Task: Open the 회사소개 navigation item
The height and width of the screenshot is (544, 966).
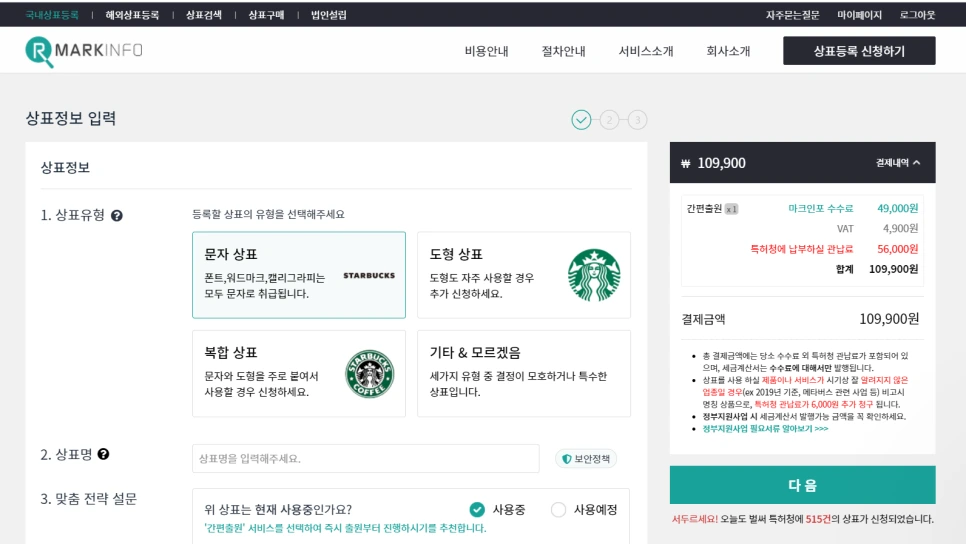Action: pyautogui.click(x=728, y=51)
